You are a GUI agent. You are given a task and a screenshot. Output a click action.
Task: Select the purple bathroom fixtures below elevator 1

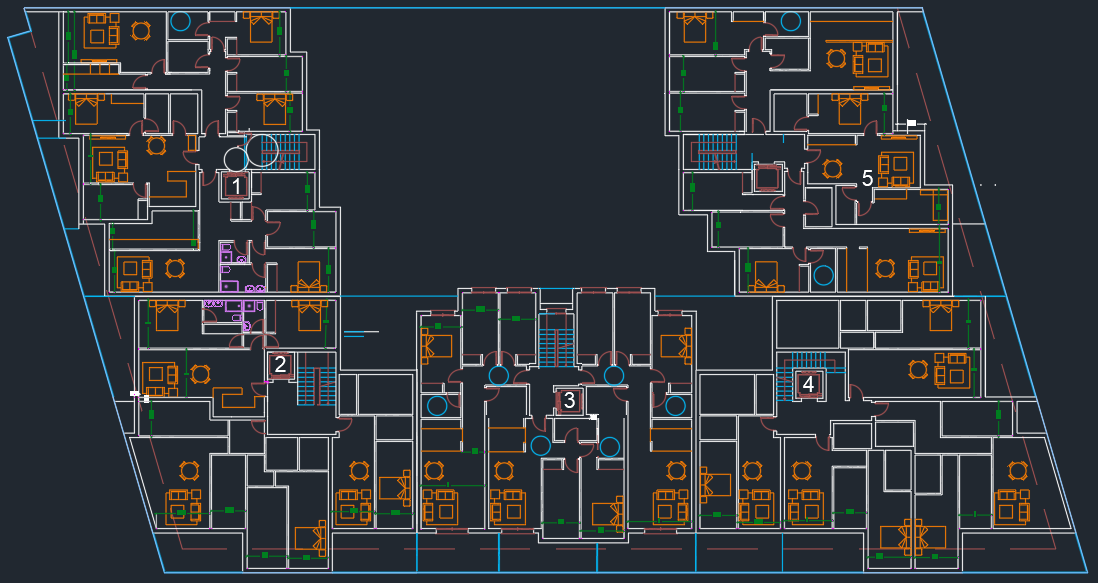(229, 262)
